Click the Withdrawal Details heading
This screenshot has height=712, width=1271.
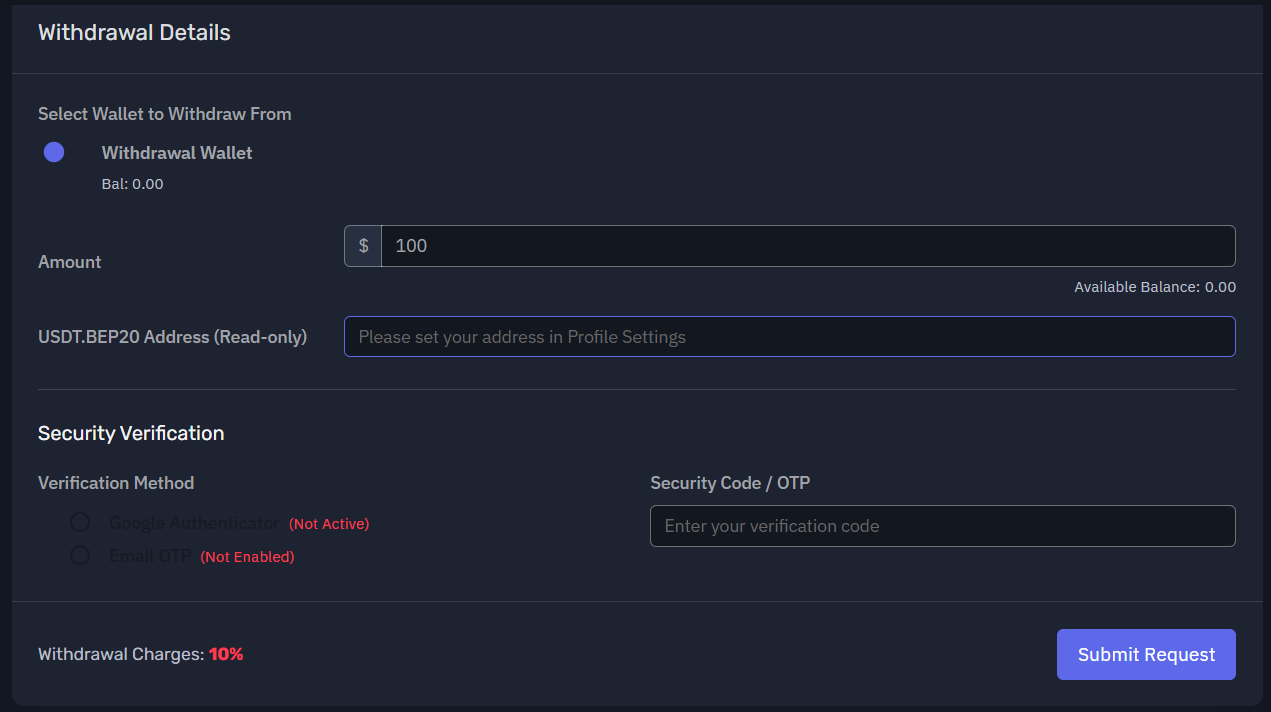click(x=134, y=33)
